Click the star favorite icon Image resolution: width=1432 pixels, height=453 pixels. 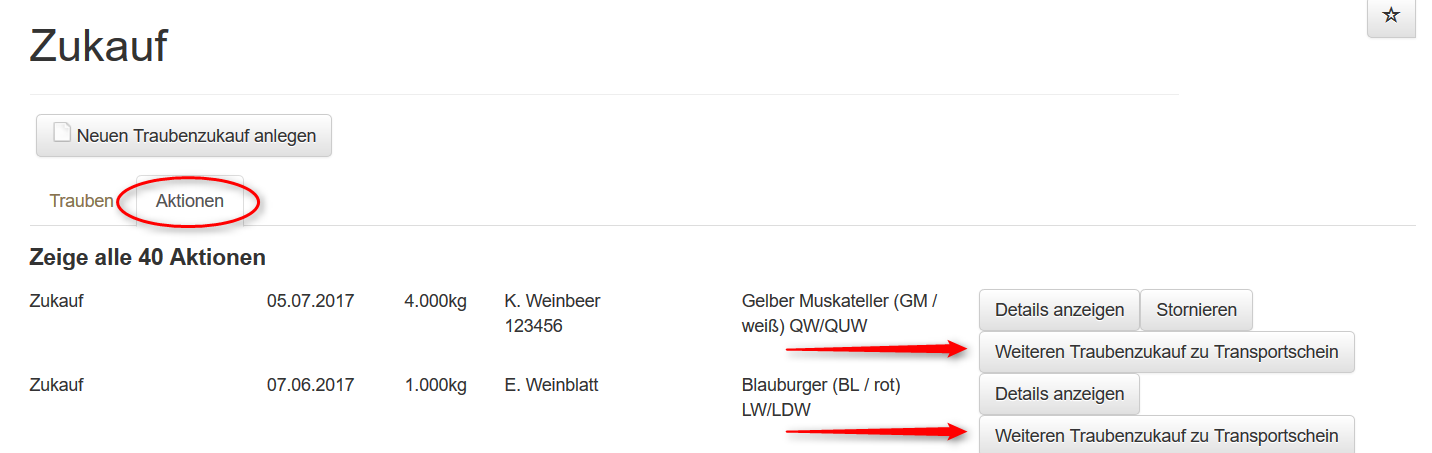point(1390,16)
